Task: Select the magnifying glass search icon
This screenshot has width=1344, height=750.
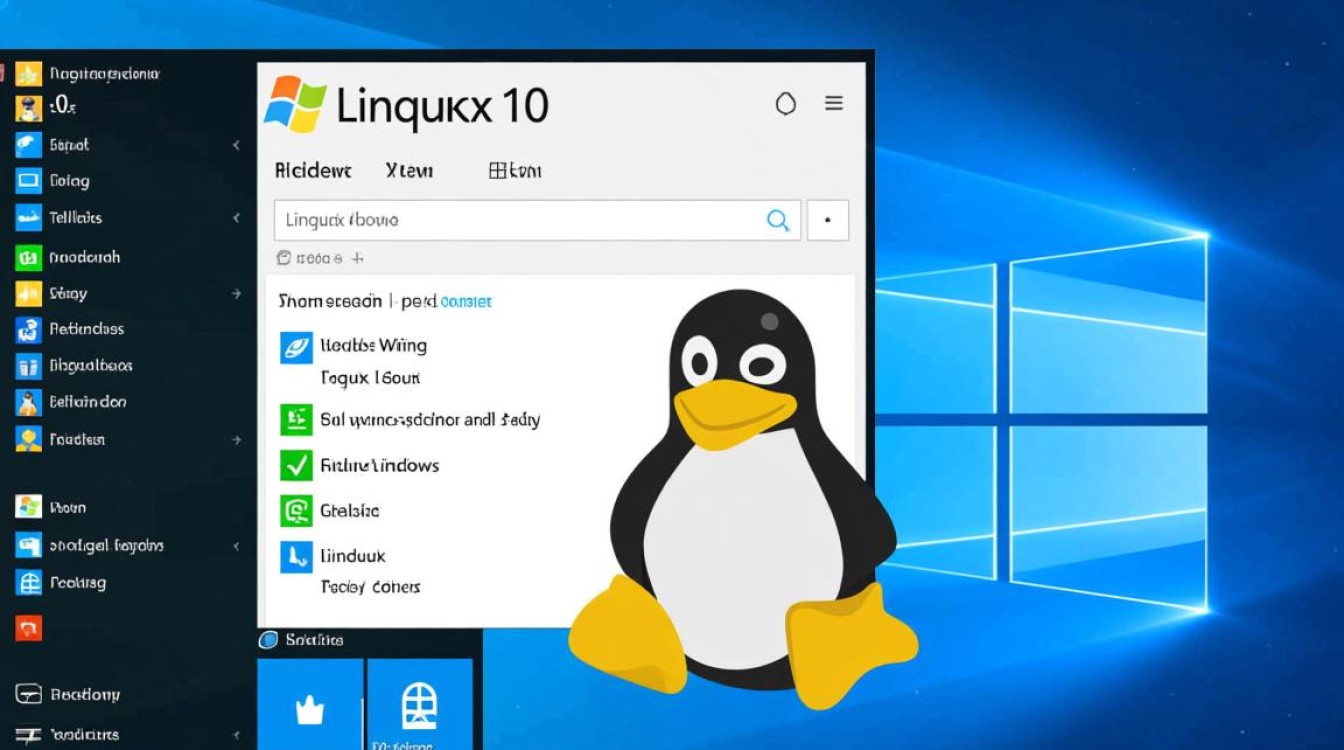Action: click(778, 220)
